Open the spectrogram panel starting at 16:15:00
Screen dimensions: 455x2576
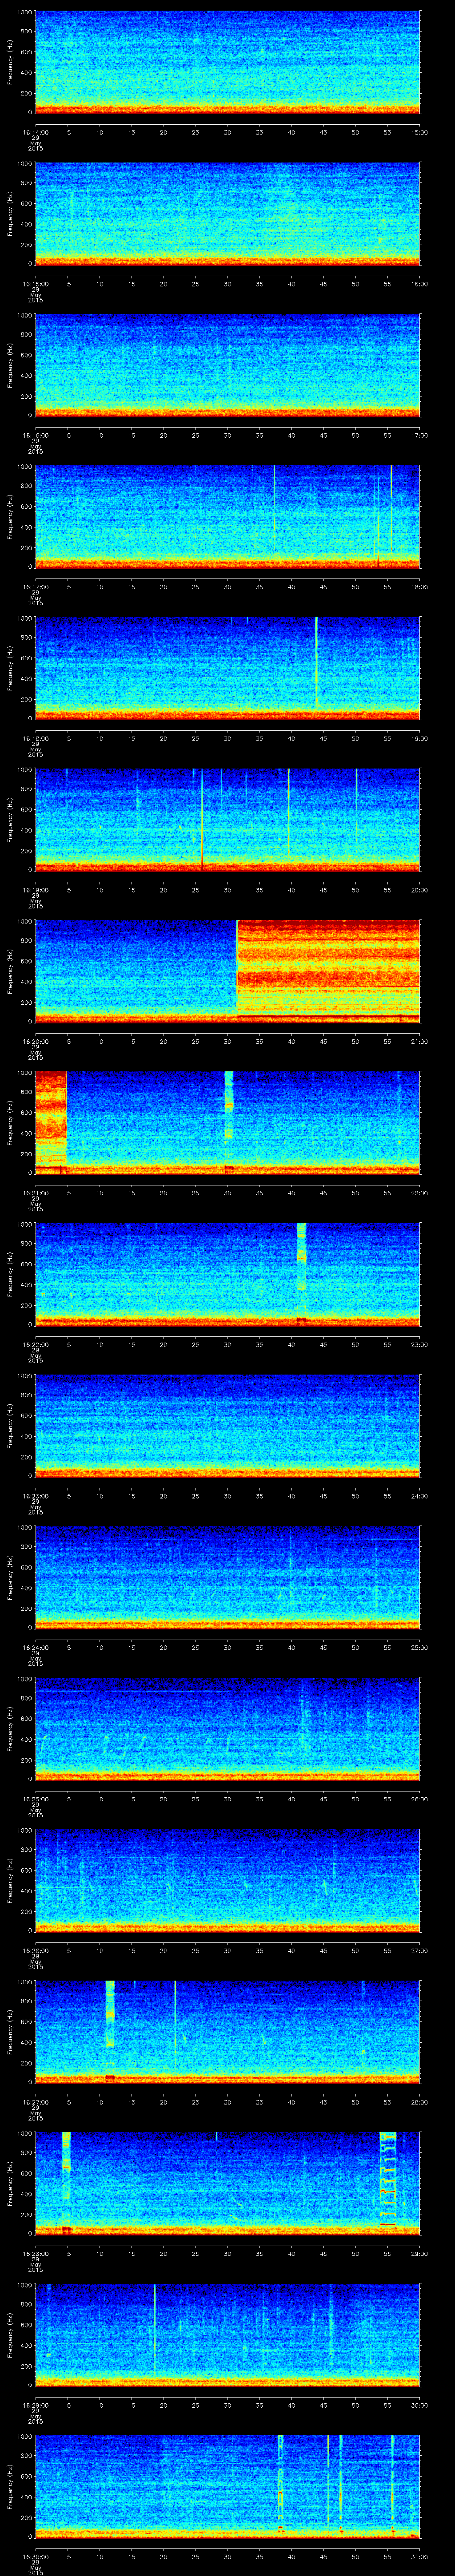227,214
